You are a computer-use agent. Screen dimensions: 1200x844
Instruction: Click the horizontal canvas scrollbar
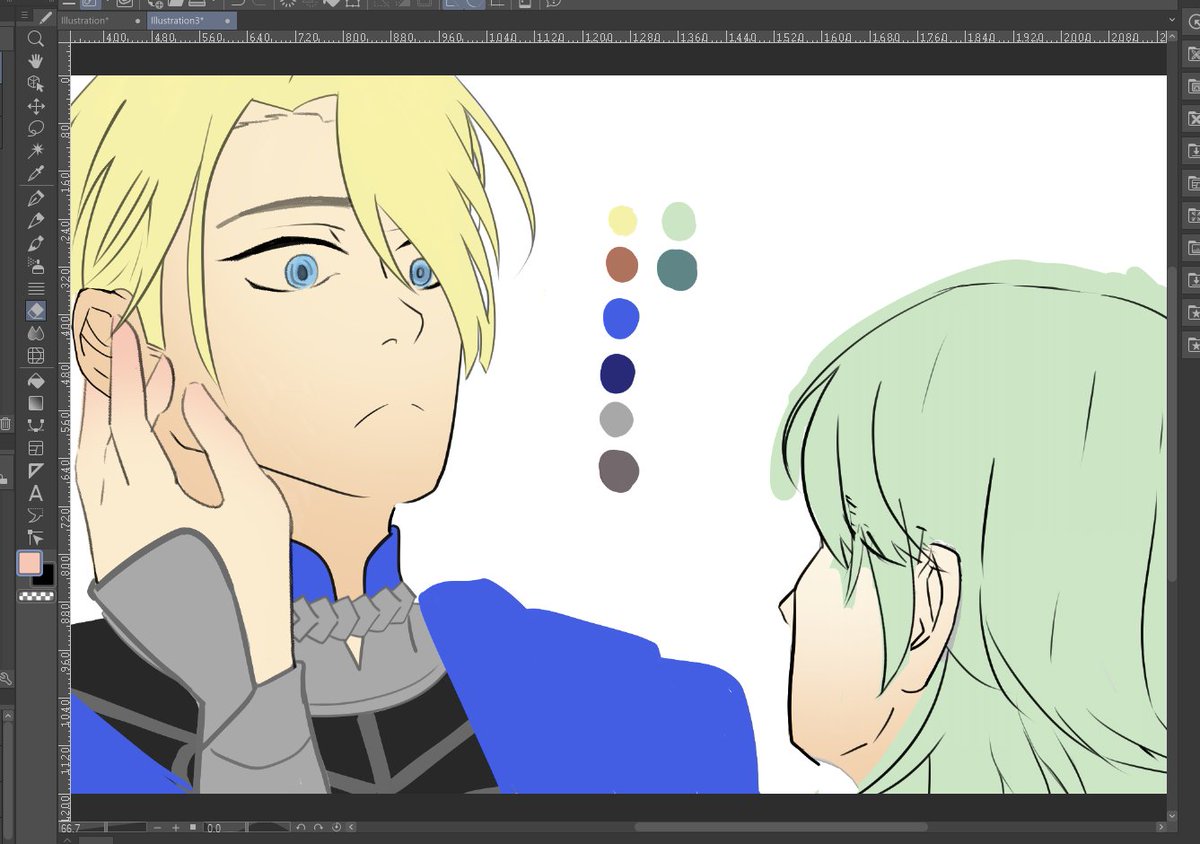[x=780, y=827]
